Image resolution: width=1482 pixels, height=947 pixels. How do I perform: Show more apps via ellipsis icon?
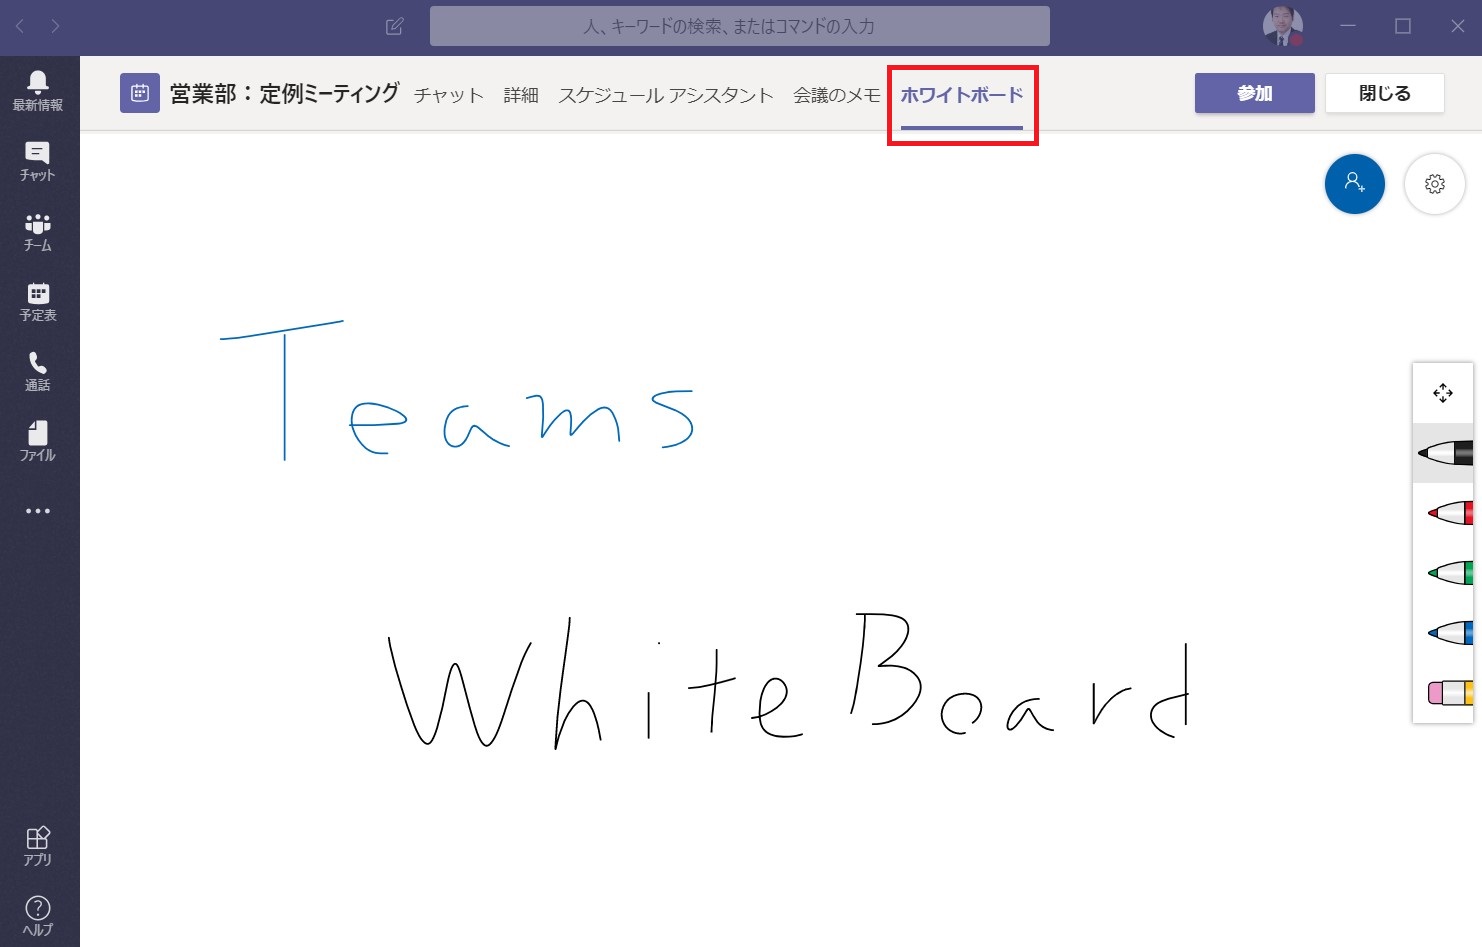point(38,511)
